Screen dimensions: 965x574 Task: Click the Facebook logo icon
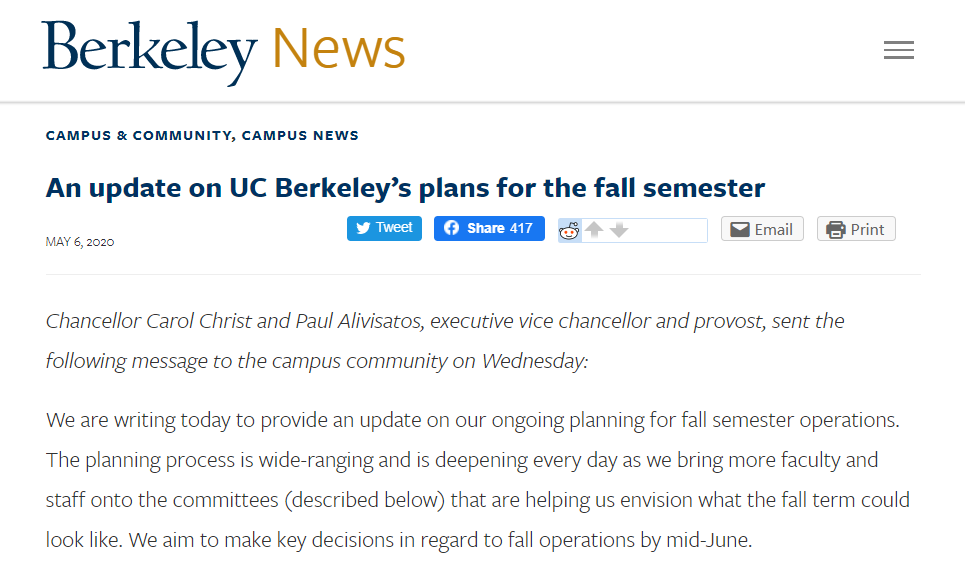[x=451, y=228]
